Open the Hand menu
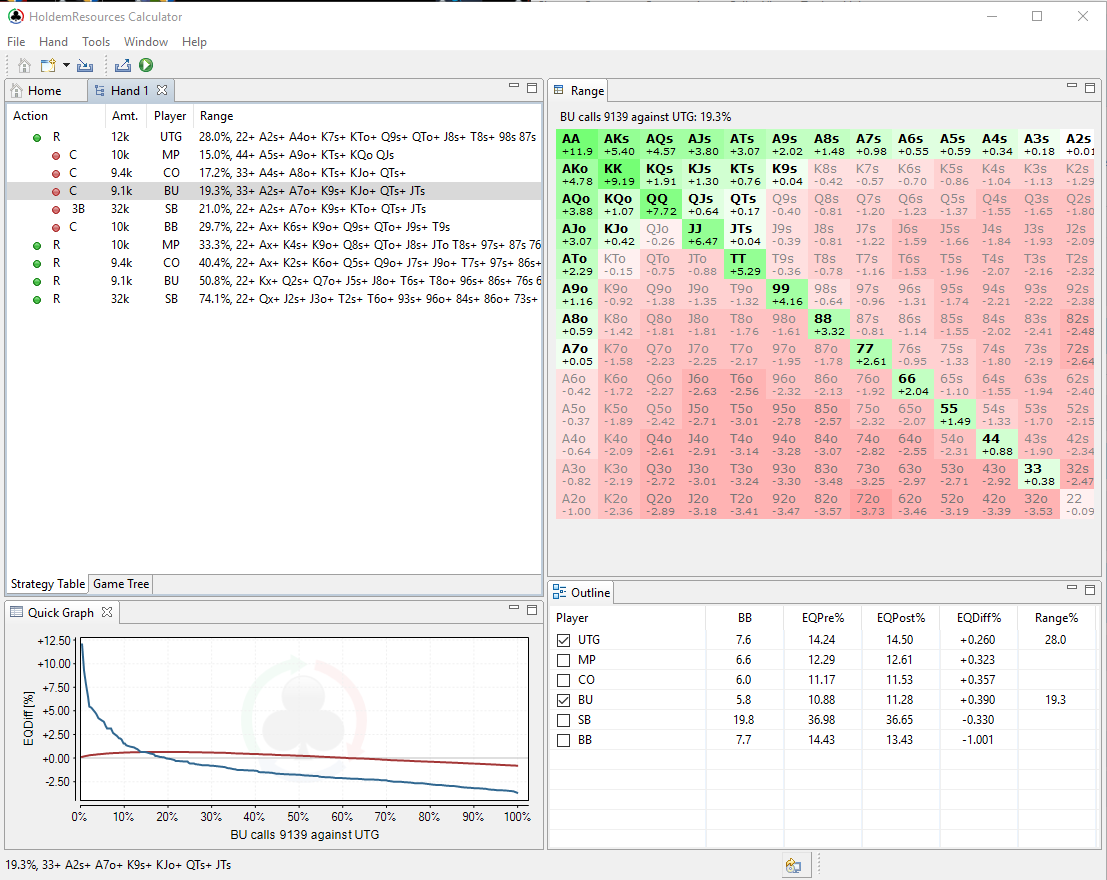This screenshot has width=1107, height=880. coord(54,42)
